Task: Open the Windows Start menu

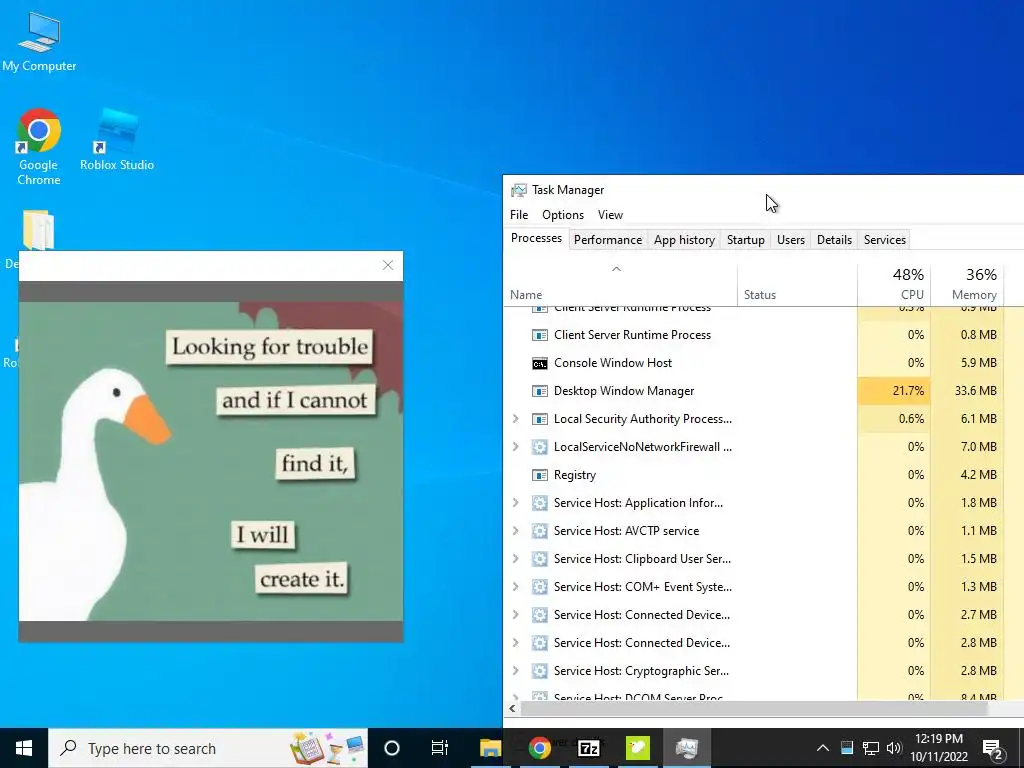Action: click(x=24, y=748)
